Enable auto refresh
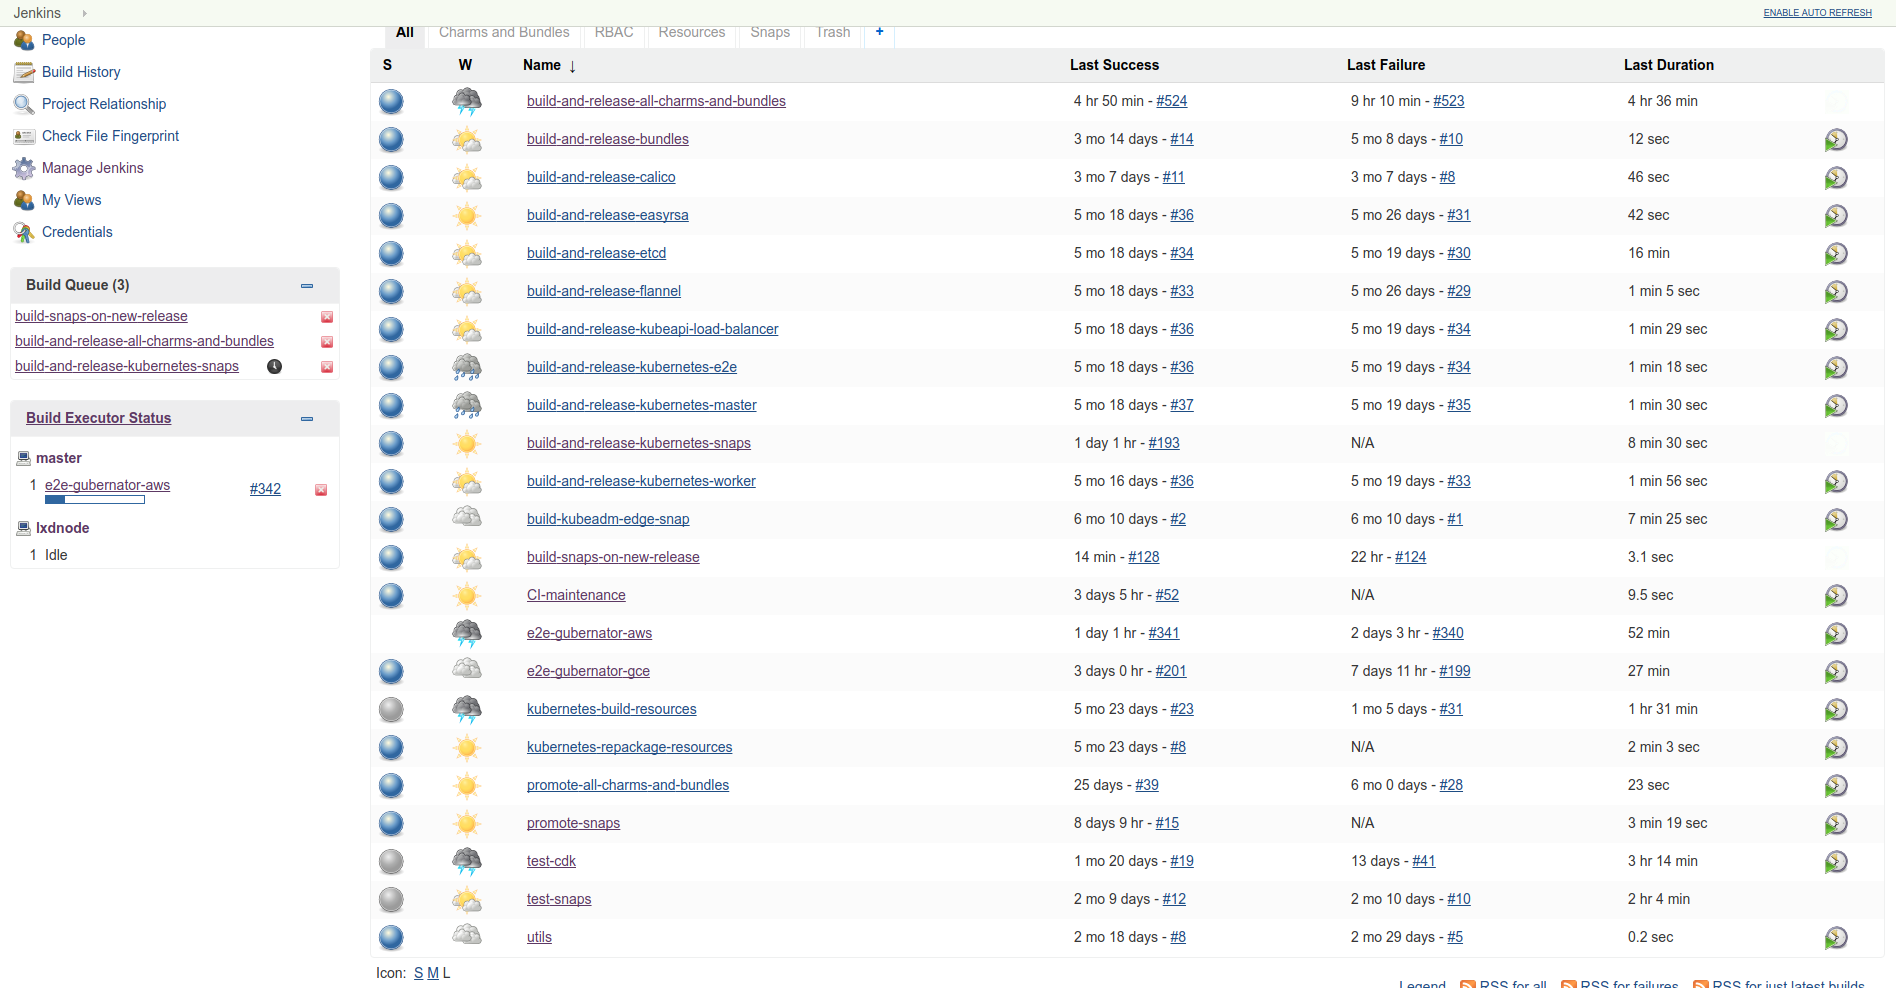1896x988 pixels. click(1817, 13)
